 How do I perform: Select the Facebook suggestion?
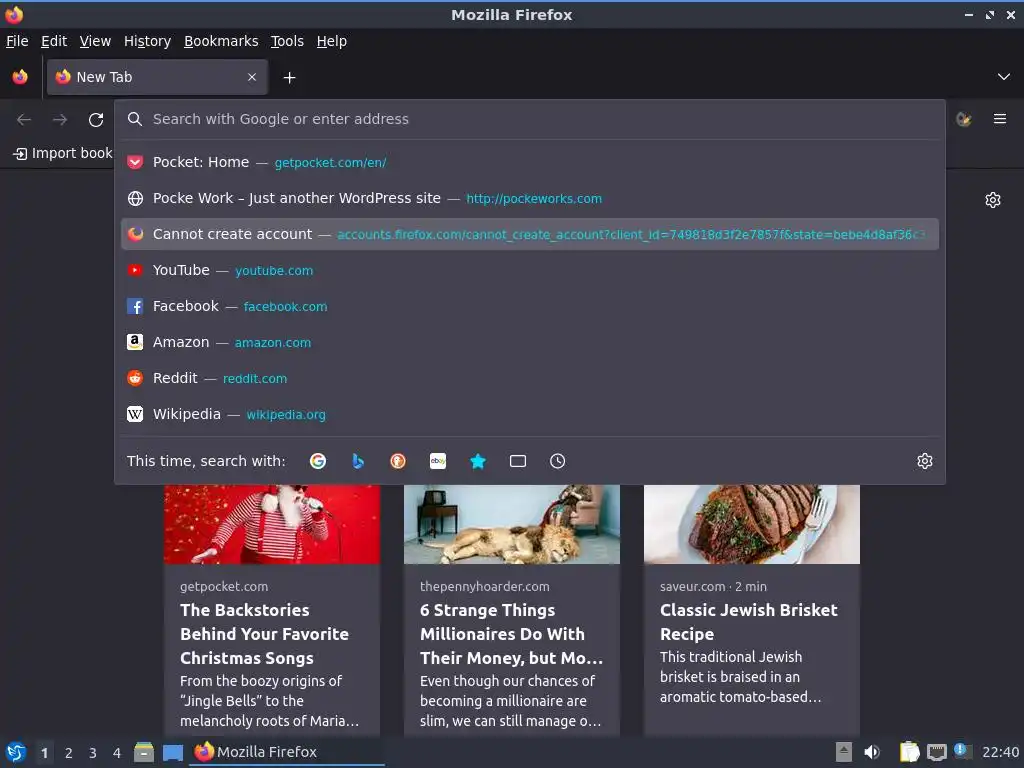pyautogui.click(x=530, y=306)
